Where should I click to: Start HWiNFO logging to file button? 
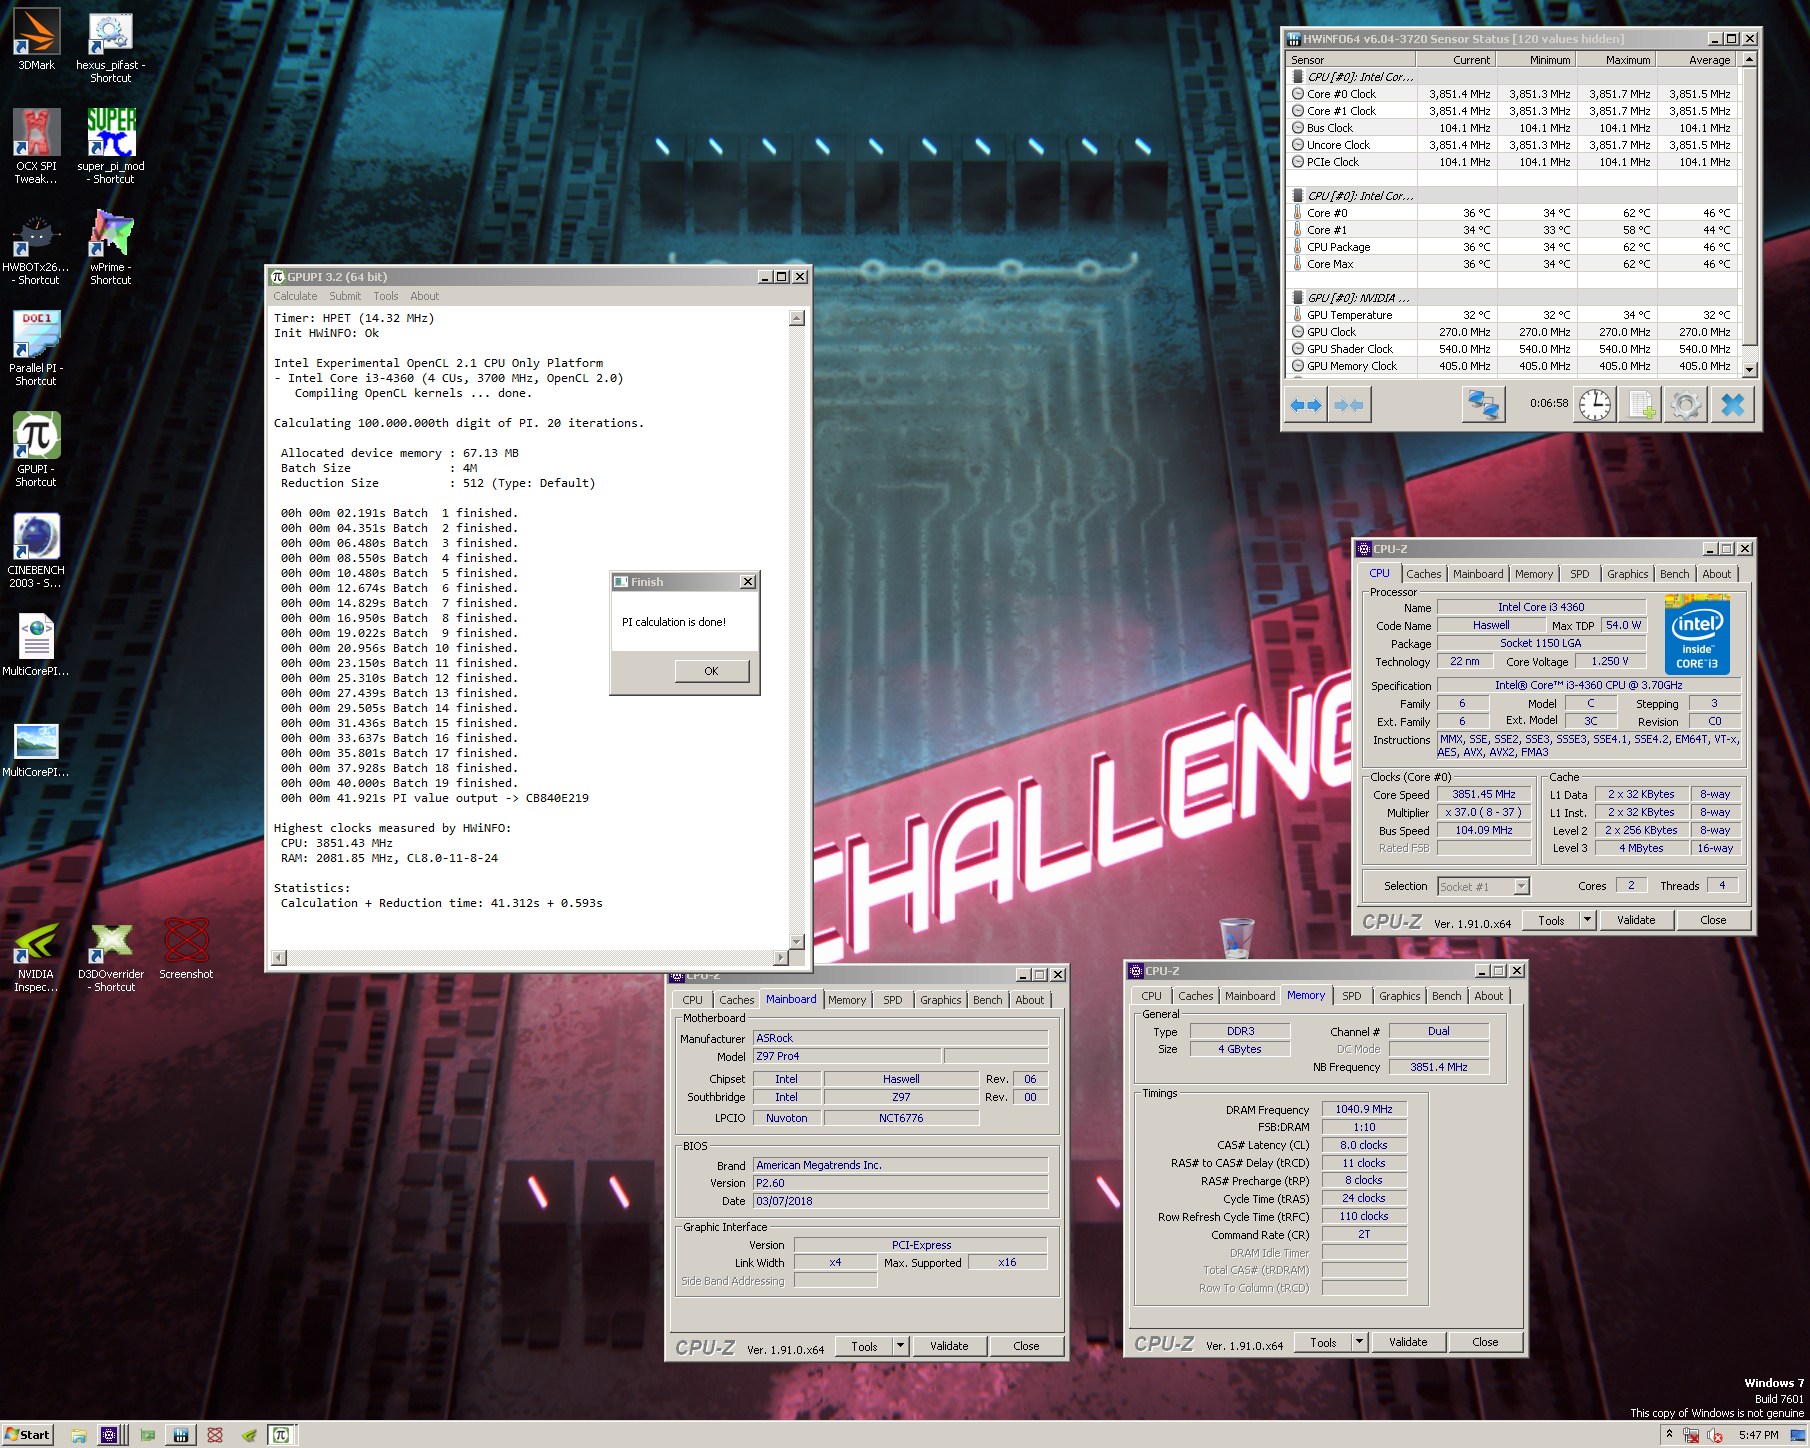pyautogui.click(x=1640, y=405)
